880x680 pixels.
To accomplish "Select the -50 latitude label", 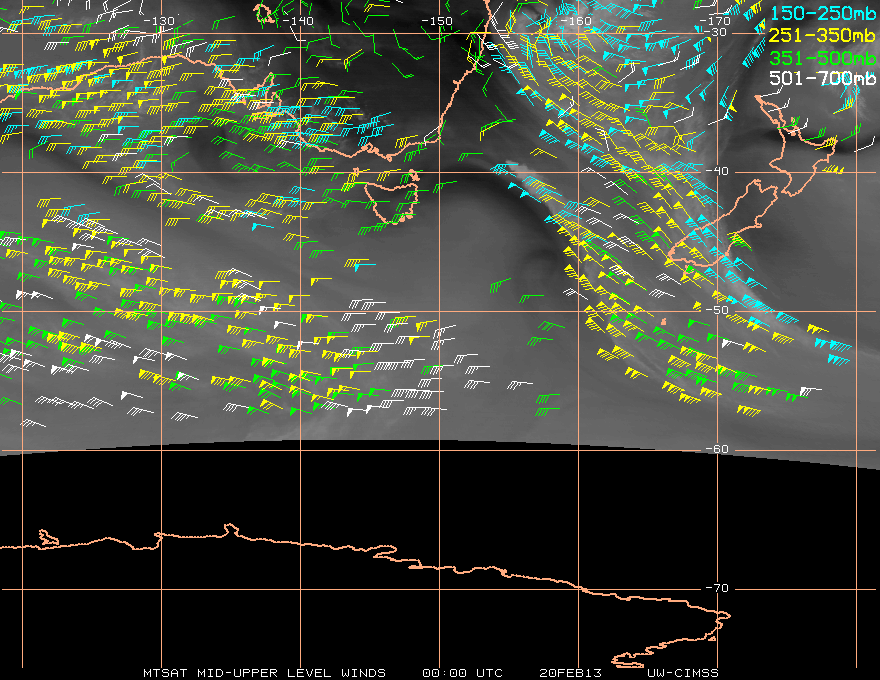I will (x=717, y=310).
